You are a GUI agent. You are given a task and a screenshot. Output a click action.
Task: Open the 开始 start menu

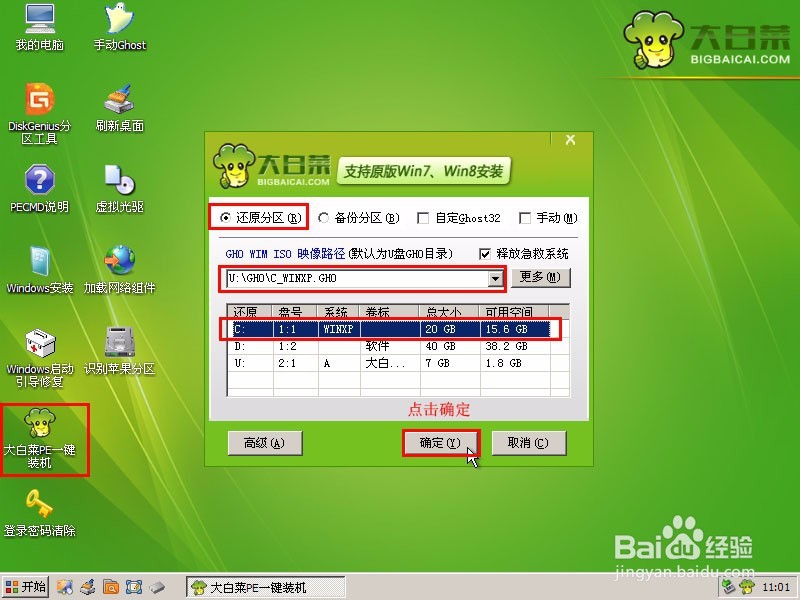(x=25, y=587)
